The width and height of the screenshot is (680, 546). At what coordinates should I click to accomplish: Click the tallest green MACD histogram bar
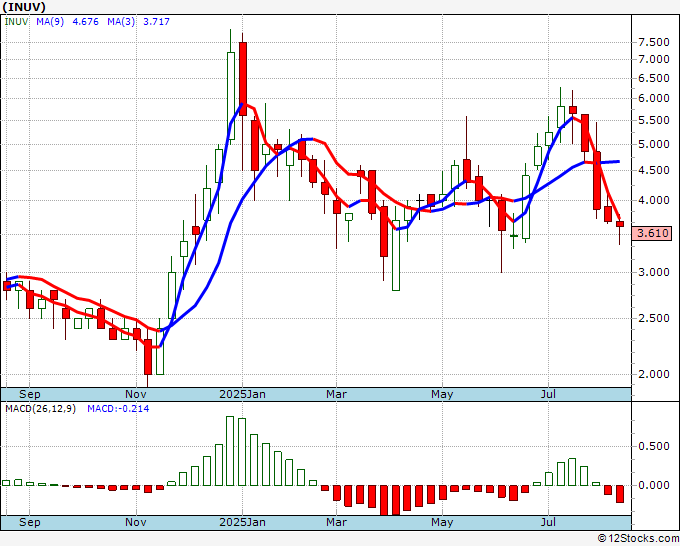coord(231,451)
